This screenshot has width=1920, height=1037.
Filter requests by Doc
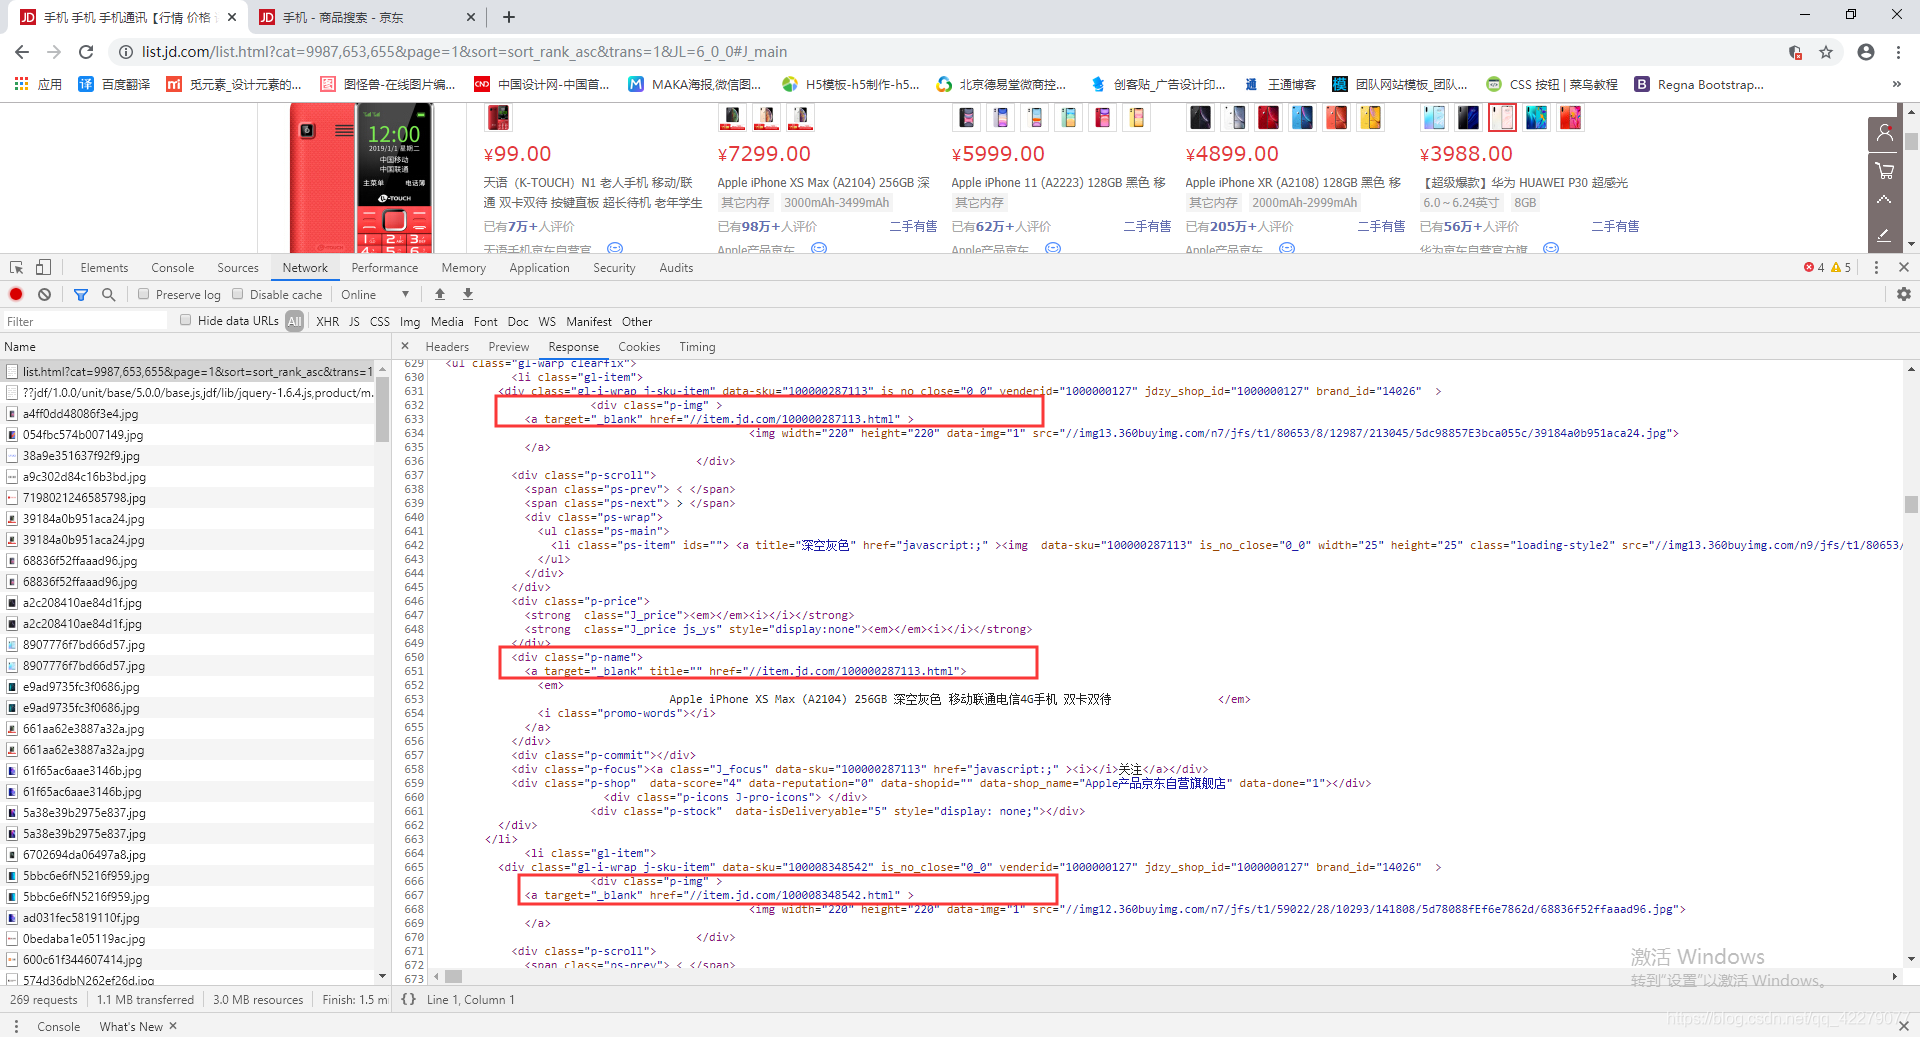[x=518, y=321]
